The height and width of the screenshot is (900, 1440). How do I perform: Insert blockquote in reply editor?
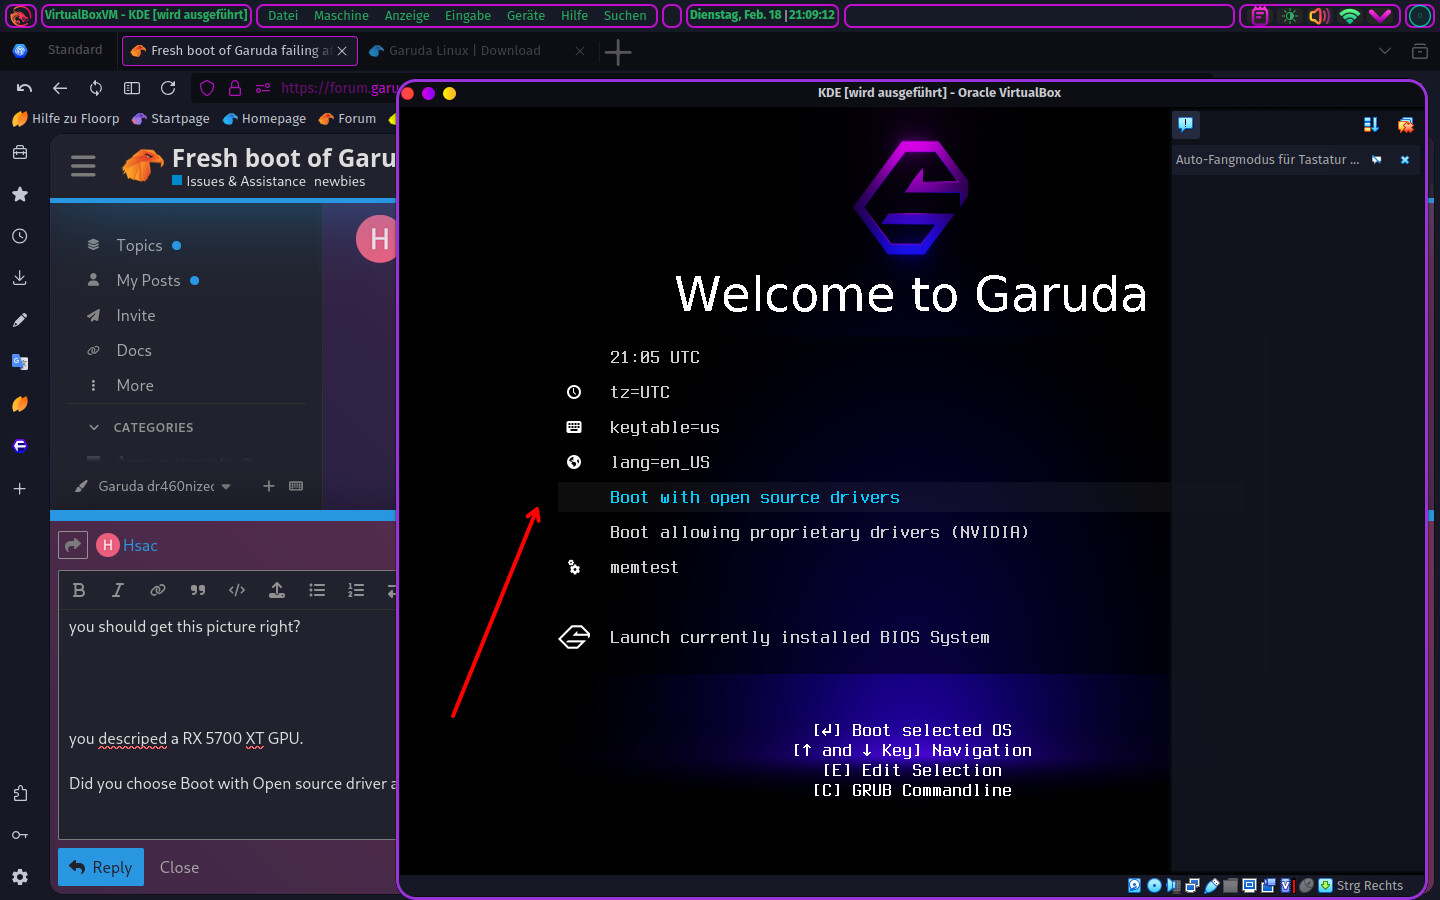[198, 590]
